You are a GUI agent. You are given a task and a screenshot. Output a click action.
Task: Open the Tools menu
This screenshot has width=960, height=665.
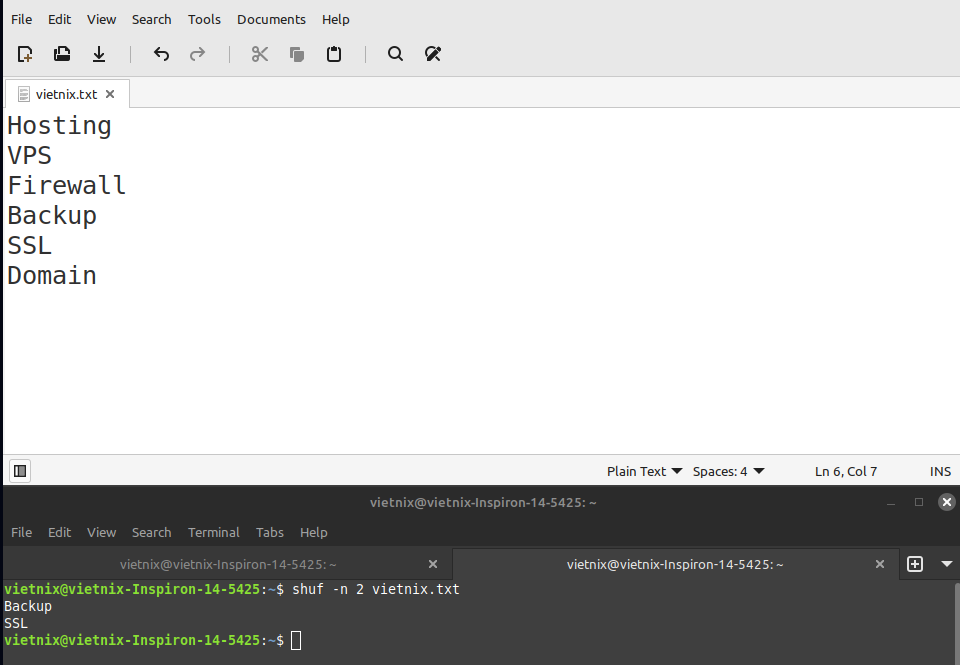tap(204, 20)
